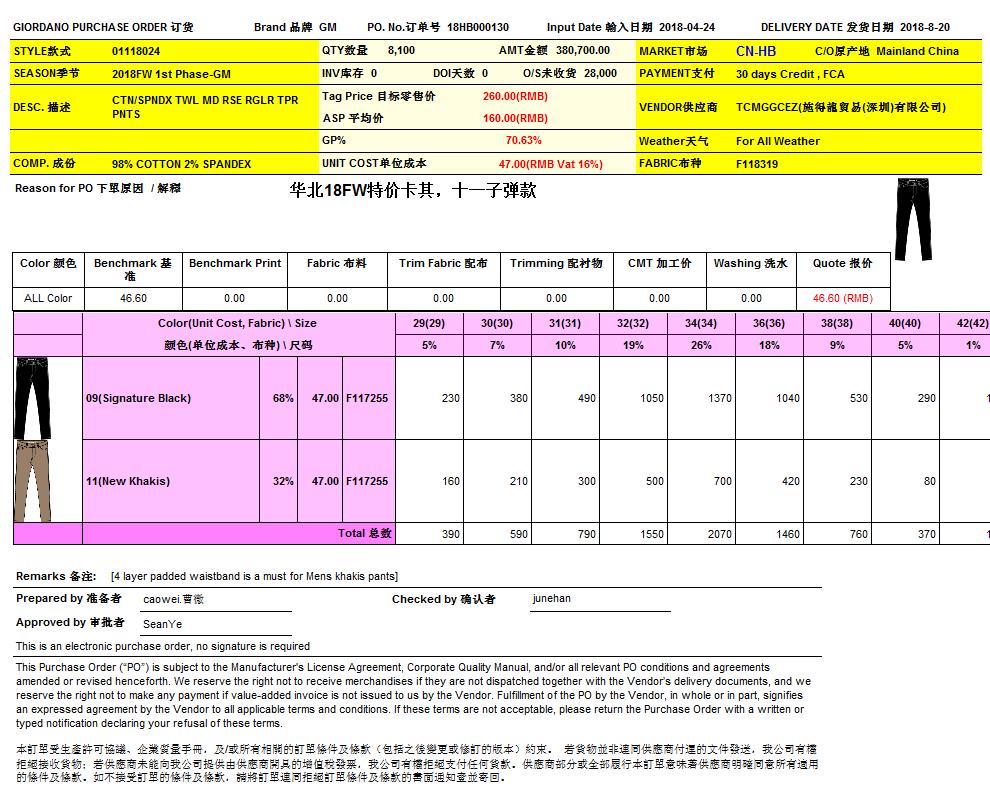Click the 11(New Khakis) color row label
990x806 pixels.
(x=128, y=481)
